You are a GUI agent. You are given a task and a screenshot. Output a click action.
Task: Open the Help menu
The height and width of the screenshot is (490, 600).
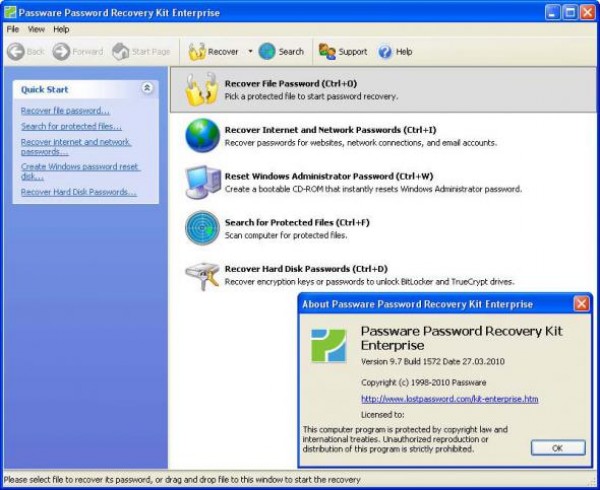pyautogui.click(x=61, y=29)
